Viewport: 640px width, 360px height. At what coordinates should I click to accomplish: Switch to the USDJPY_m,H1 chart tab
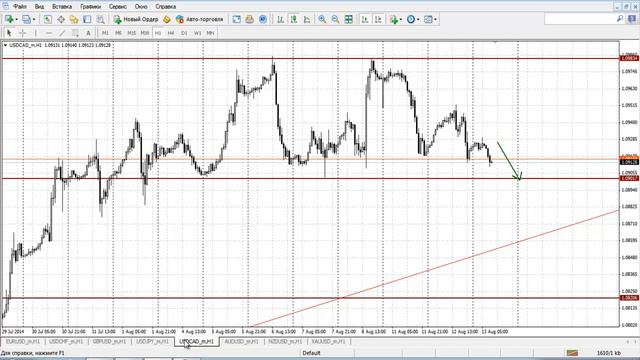pyautogui.click(x=152, y=342)
